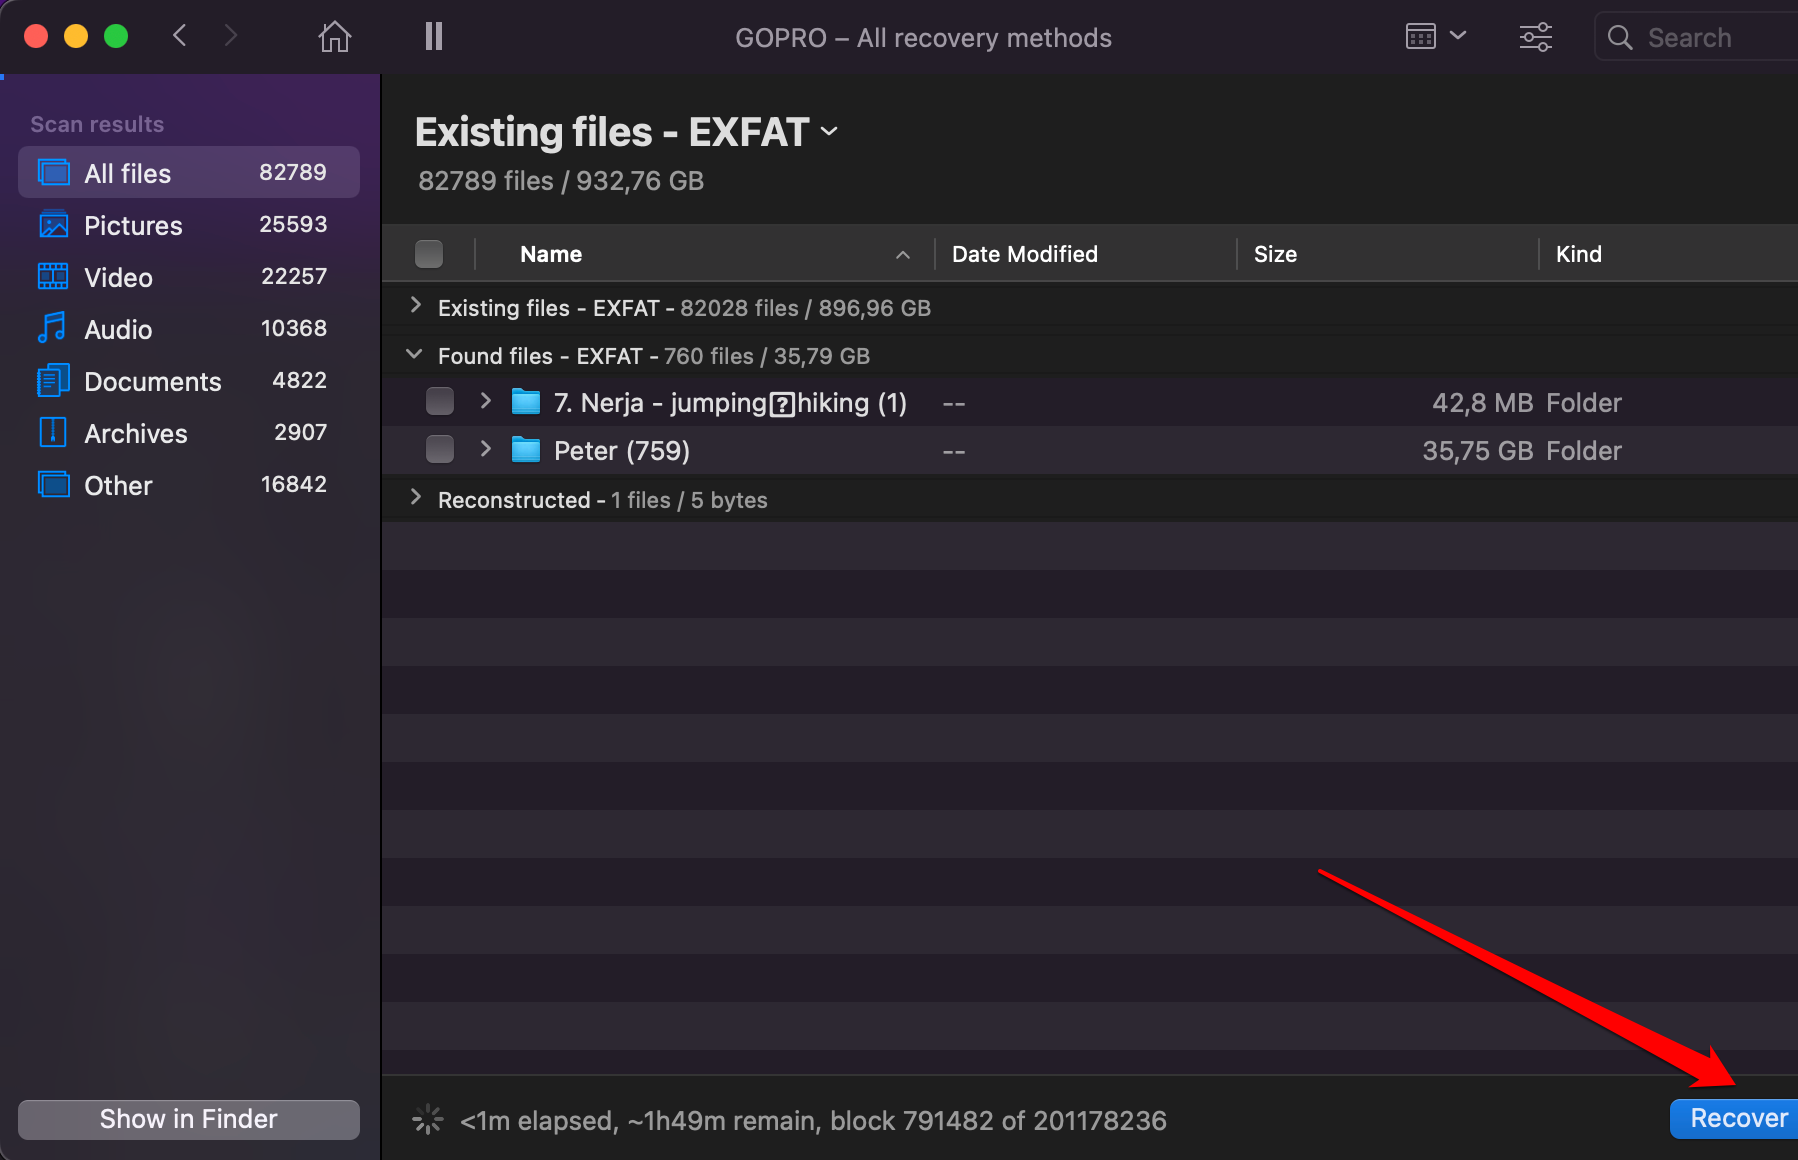Screen dimensions: 1798x1160
Task: Check the 7. Nerja folder checkbox
Action: coord(440,401)
